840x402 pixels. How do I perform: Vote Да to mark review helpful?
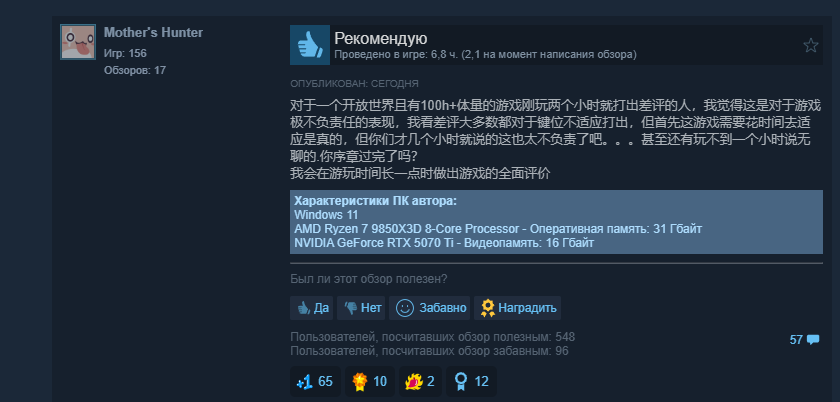(312, 308)
